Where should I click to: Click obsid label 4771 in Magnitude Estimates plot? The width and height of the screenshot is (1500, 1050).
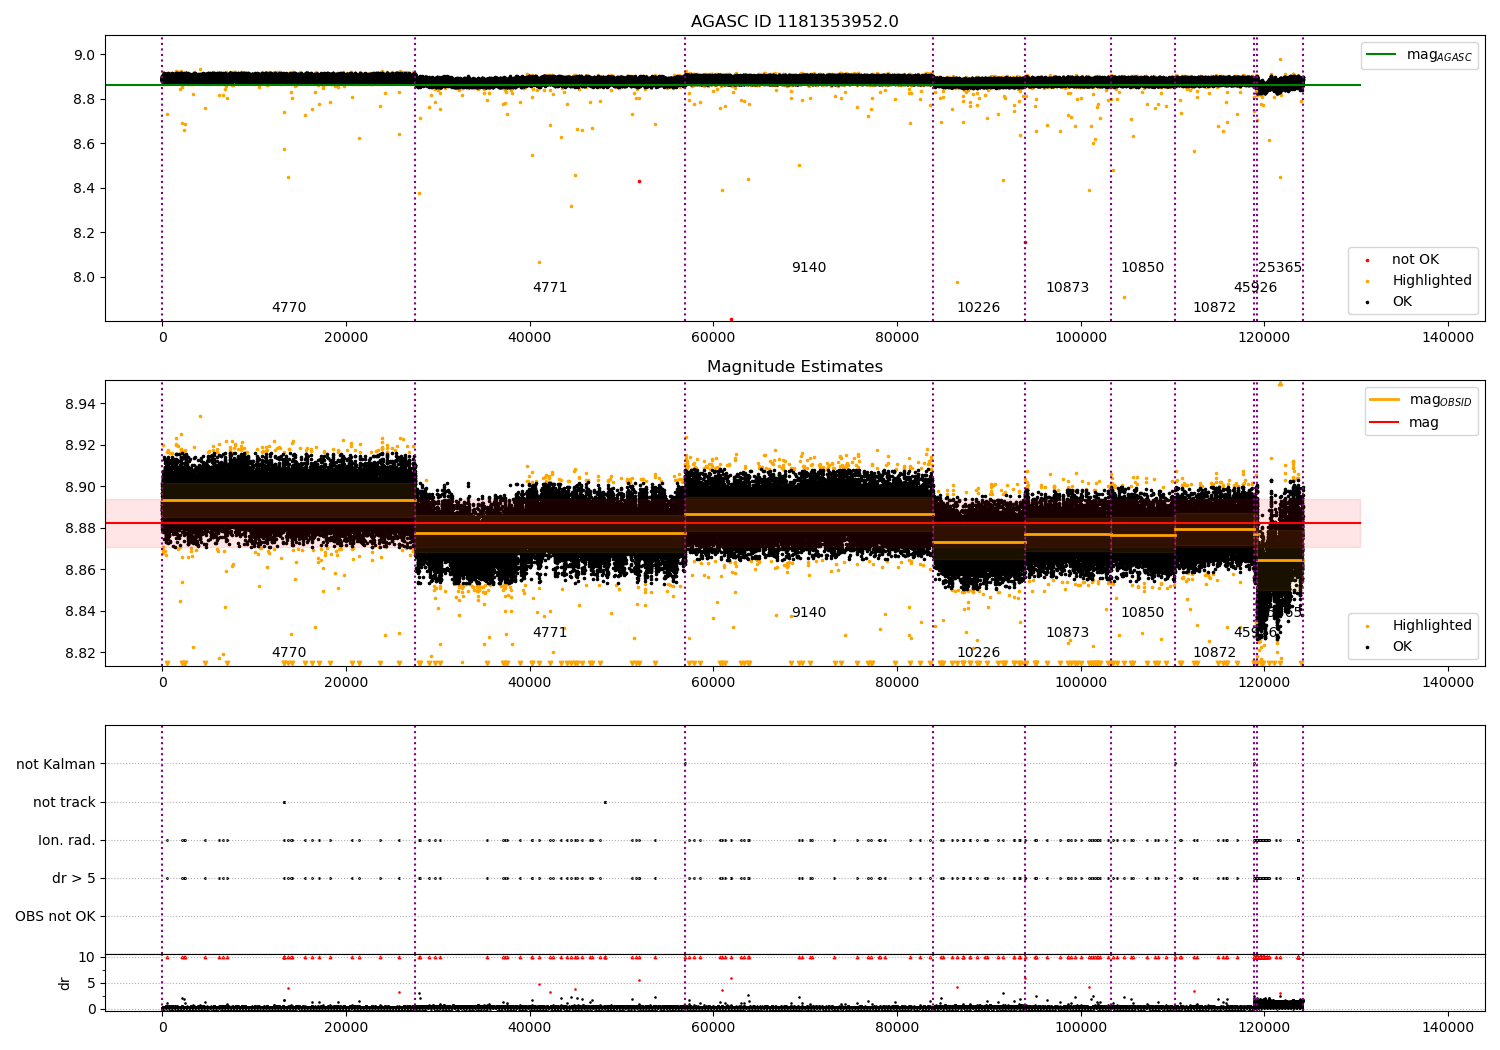(550, 633)
